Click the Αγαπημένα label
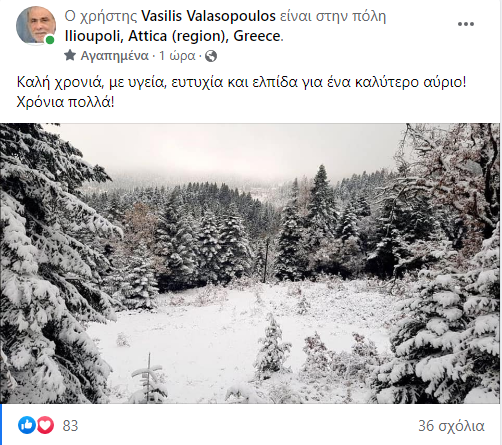 click(114, 56)
